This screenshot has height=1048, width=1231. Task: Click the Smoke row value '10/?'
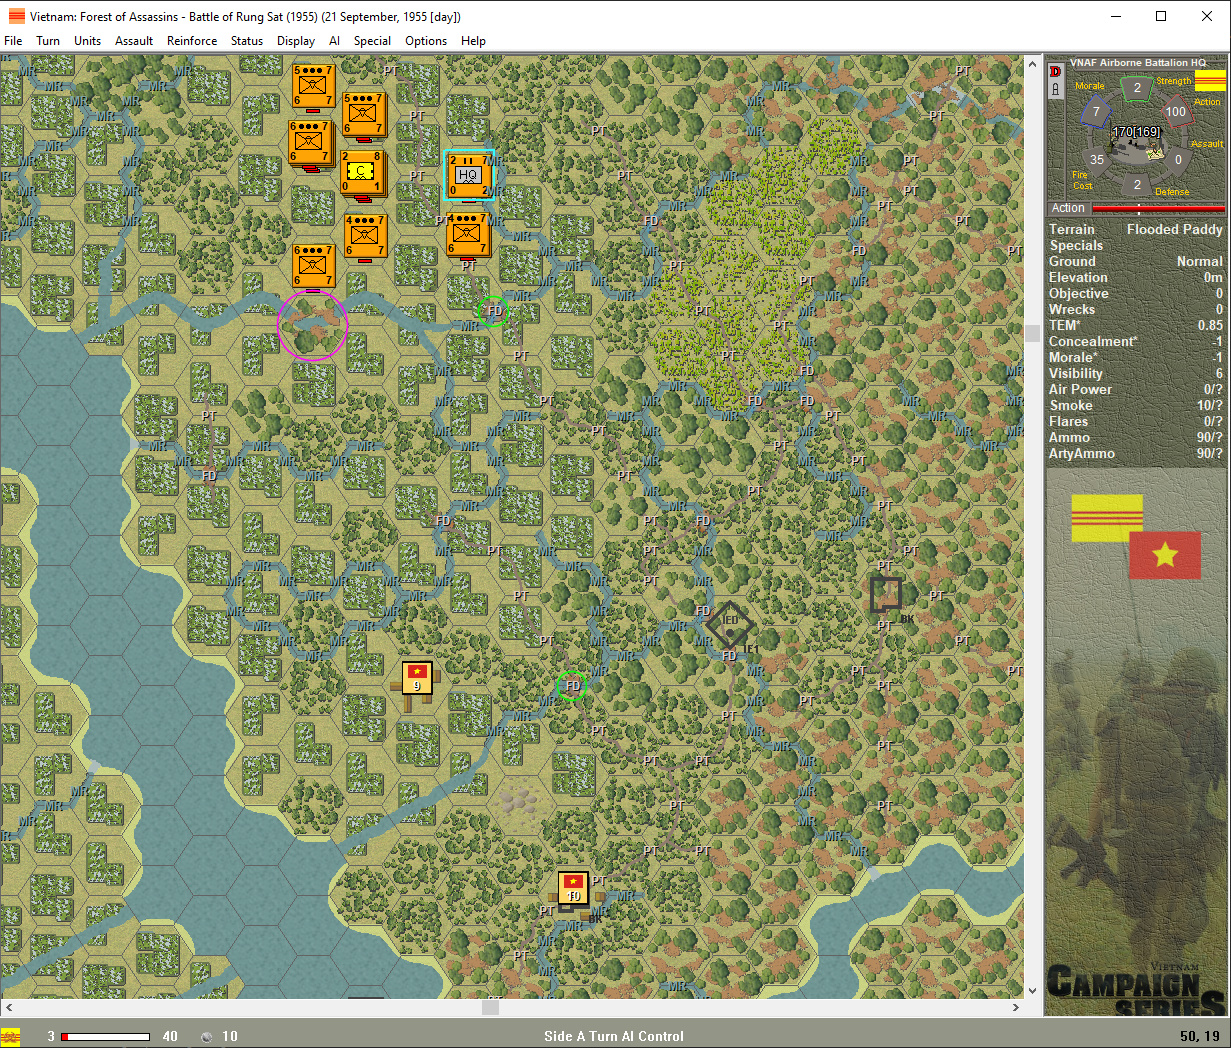click(1210, 405)
